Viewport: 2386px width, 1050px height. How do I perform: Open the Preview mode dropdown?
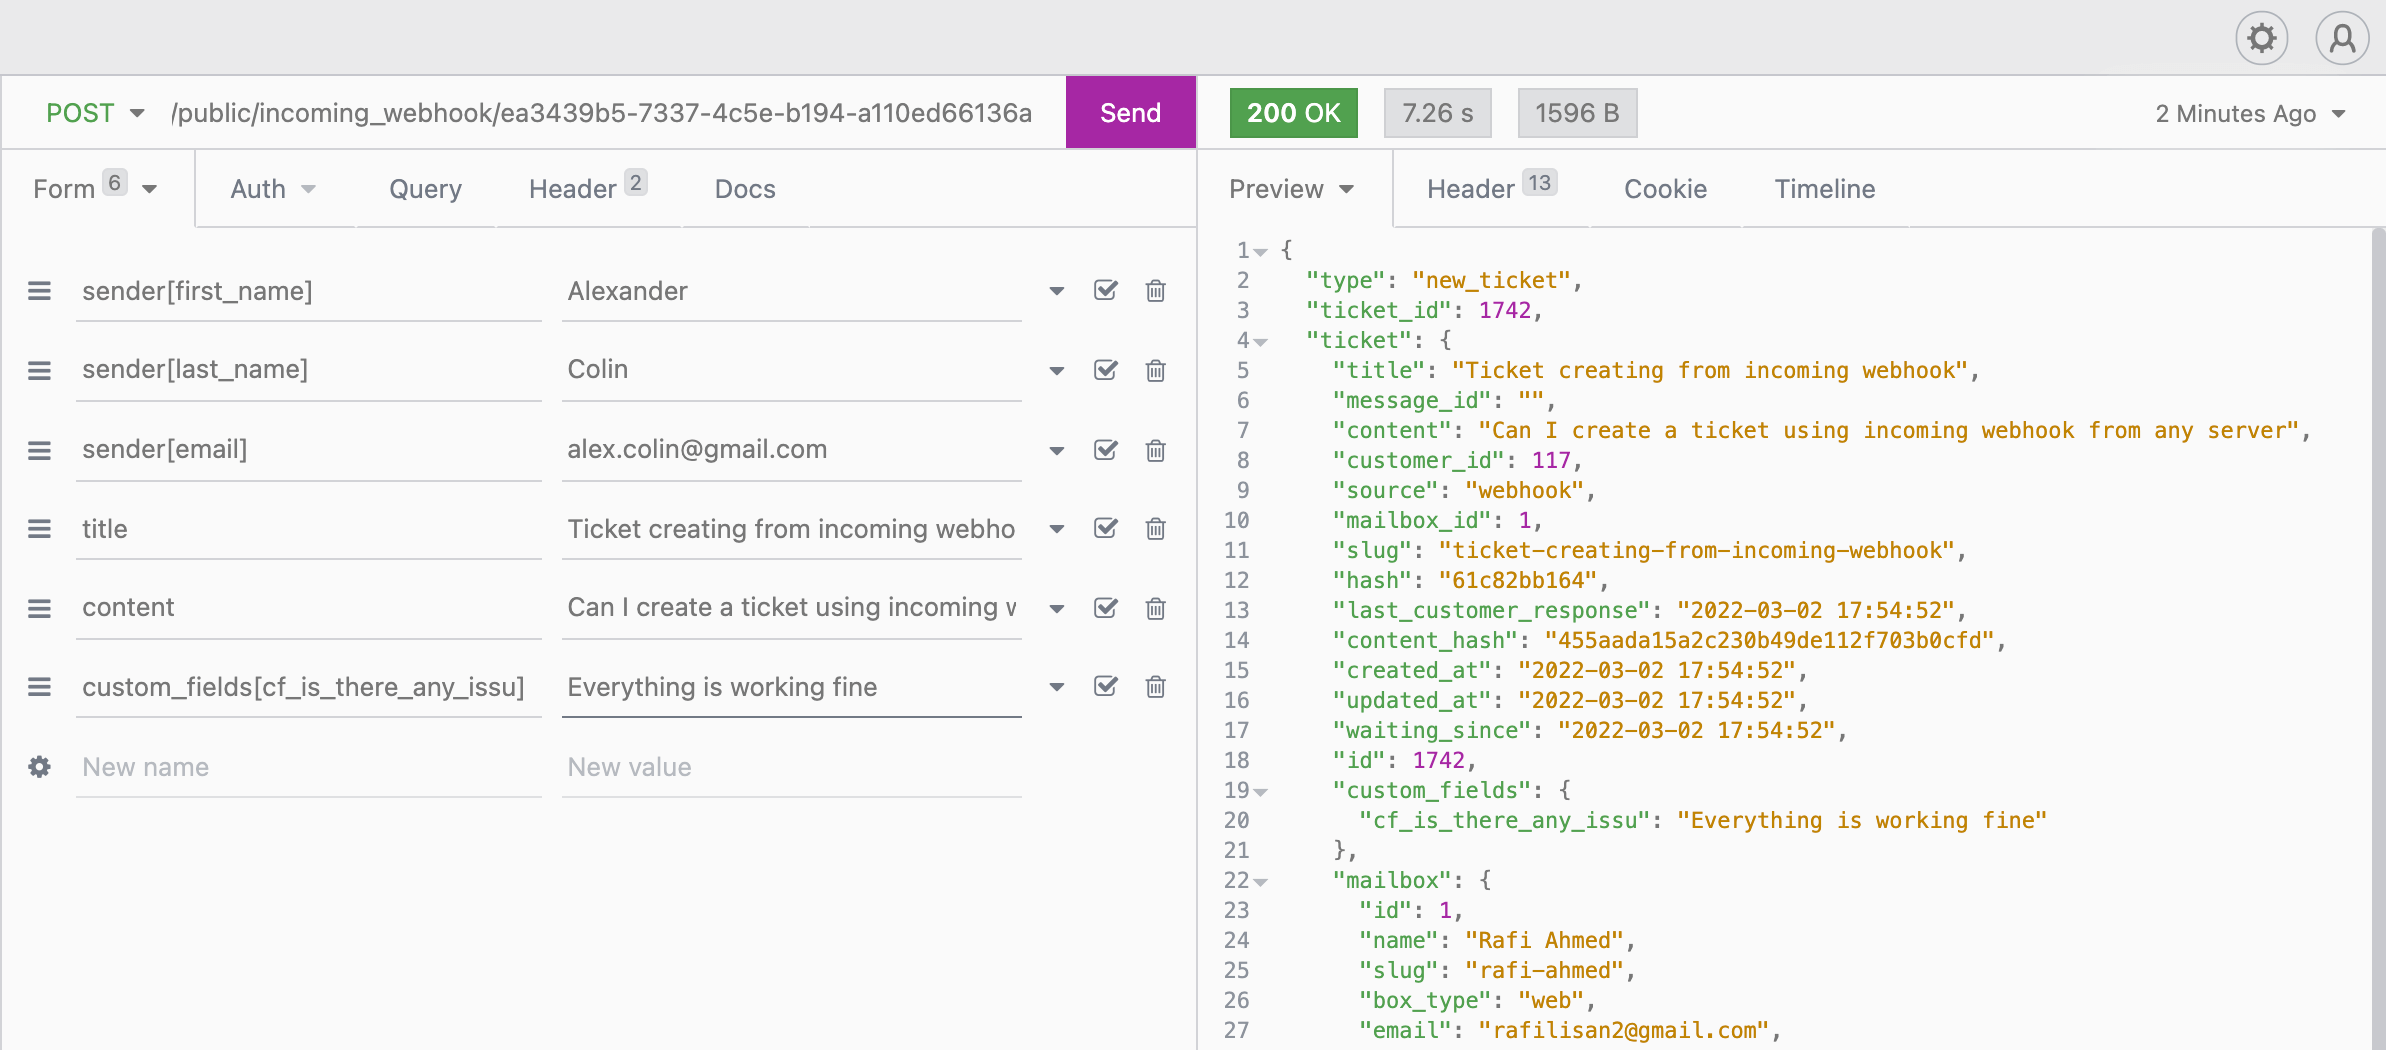click(x=1291, y=189)
